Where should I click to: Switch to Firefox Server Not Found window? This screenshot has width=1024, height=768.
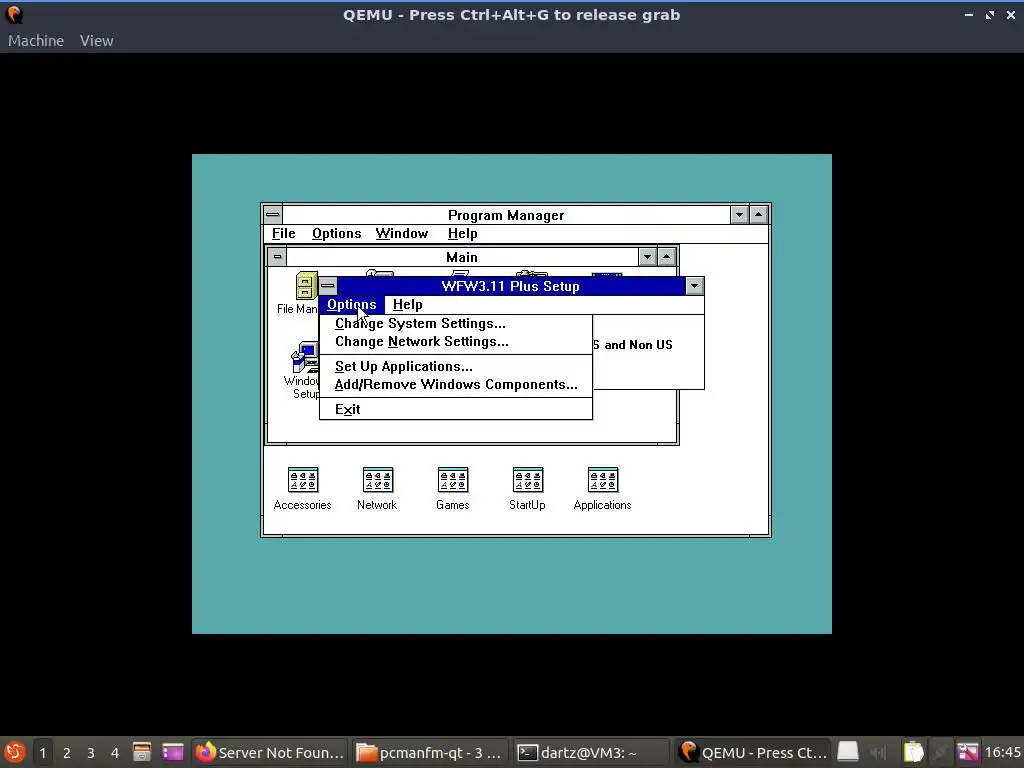[270, 752]
